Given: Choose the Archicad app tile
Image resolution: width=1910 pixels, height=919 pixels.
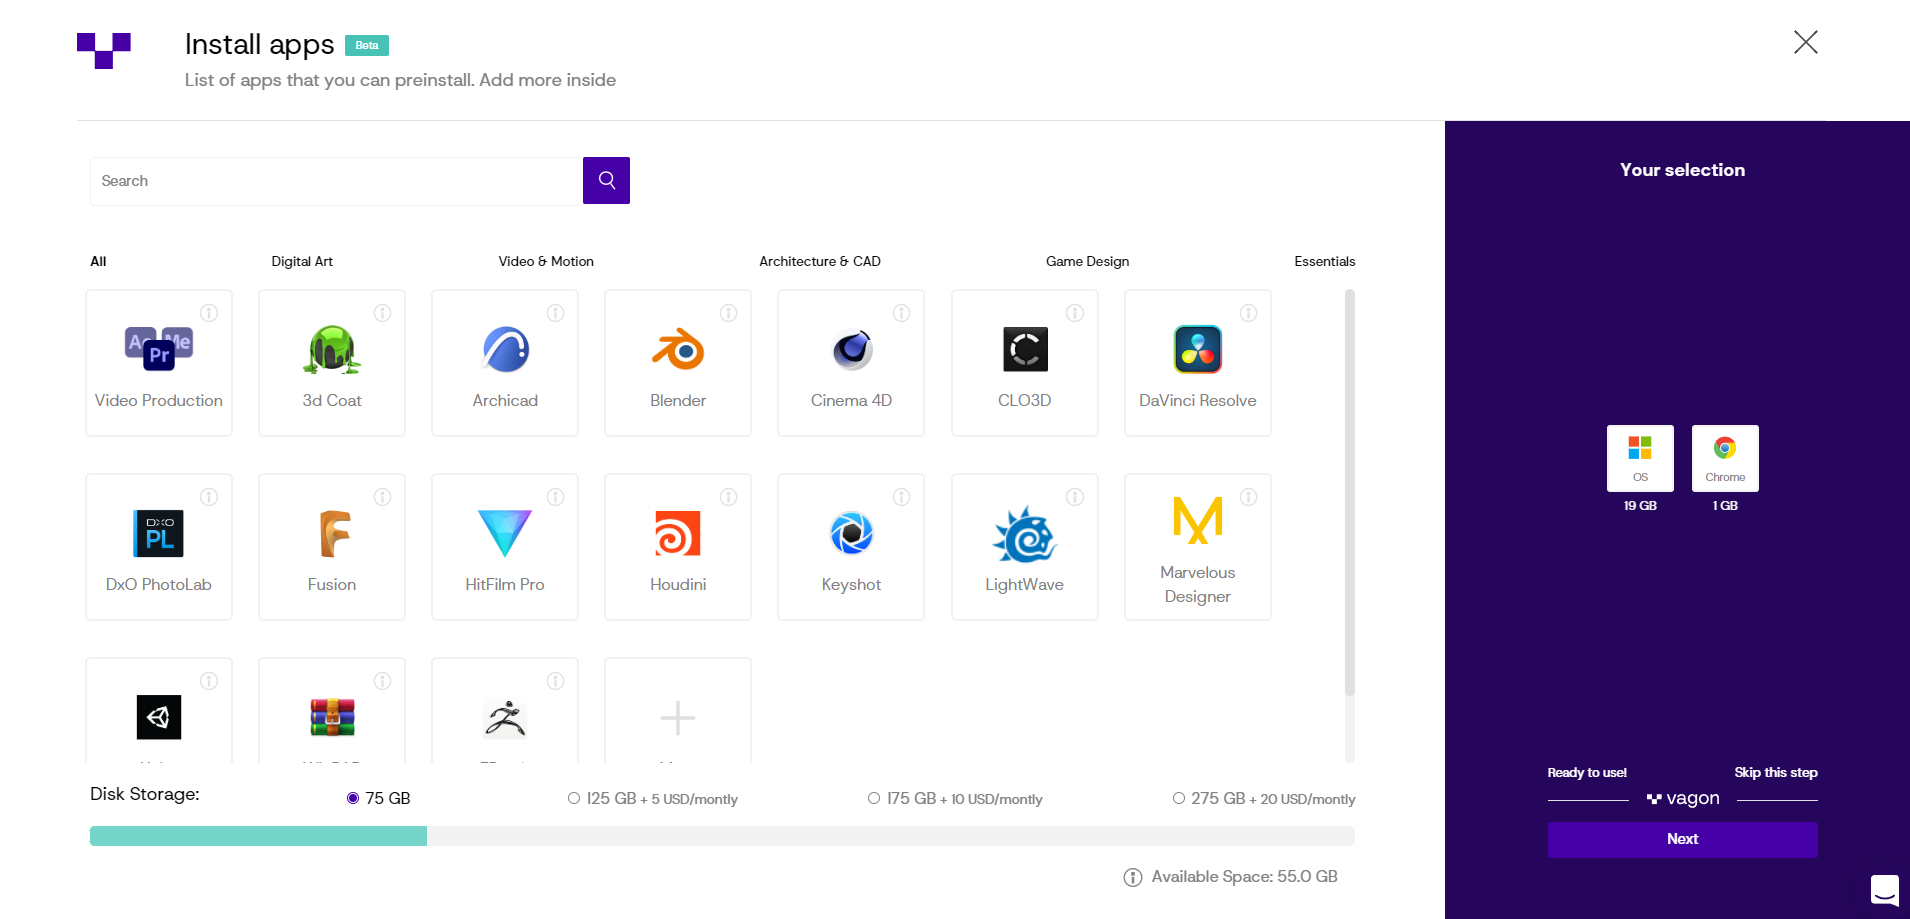Looking at the screenshot, I should [505, 363].
